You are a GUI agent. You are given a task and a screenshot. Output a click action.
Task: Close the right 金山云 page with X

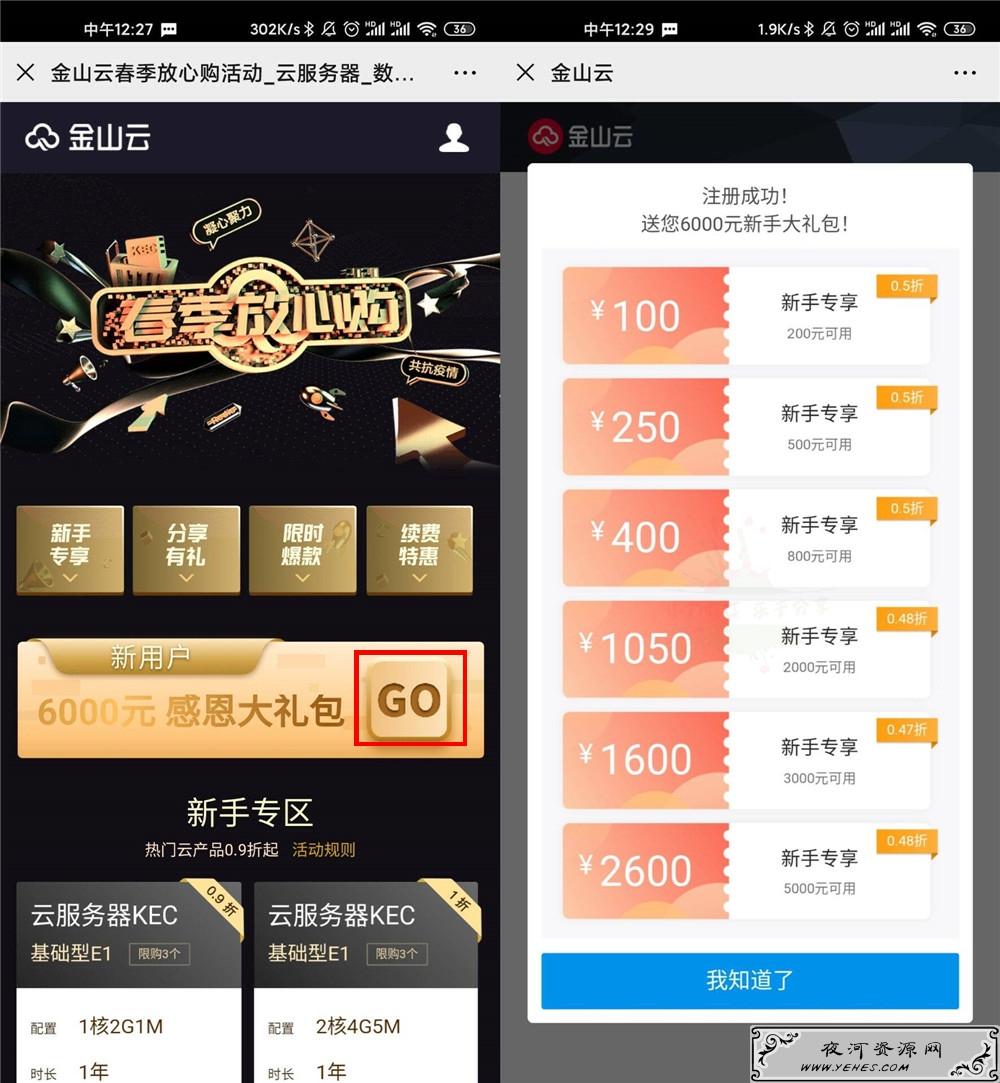coord(526,72)
